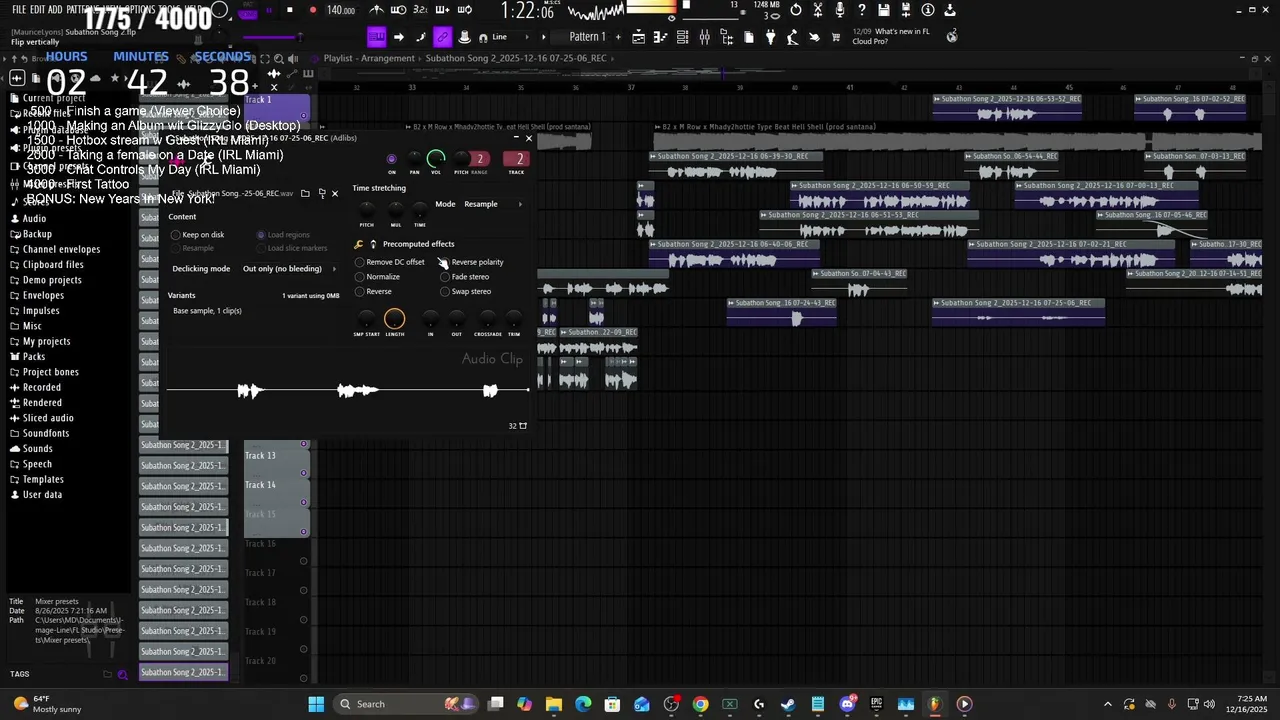Open the EDIT menu
This screenshot has width=1280, height=720.
point(39,9)
